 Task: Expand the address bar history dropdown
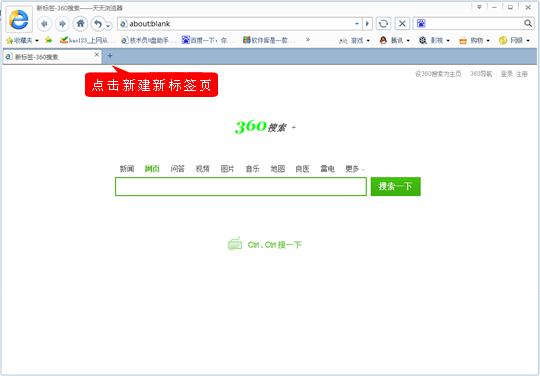point(357,24)
